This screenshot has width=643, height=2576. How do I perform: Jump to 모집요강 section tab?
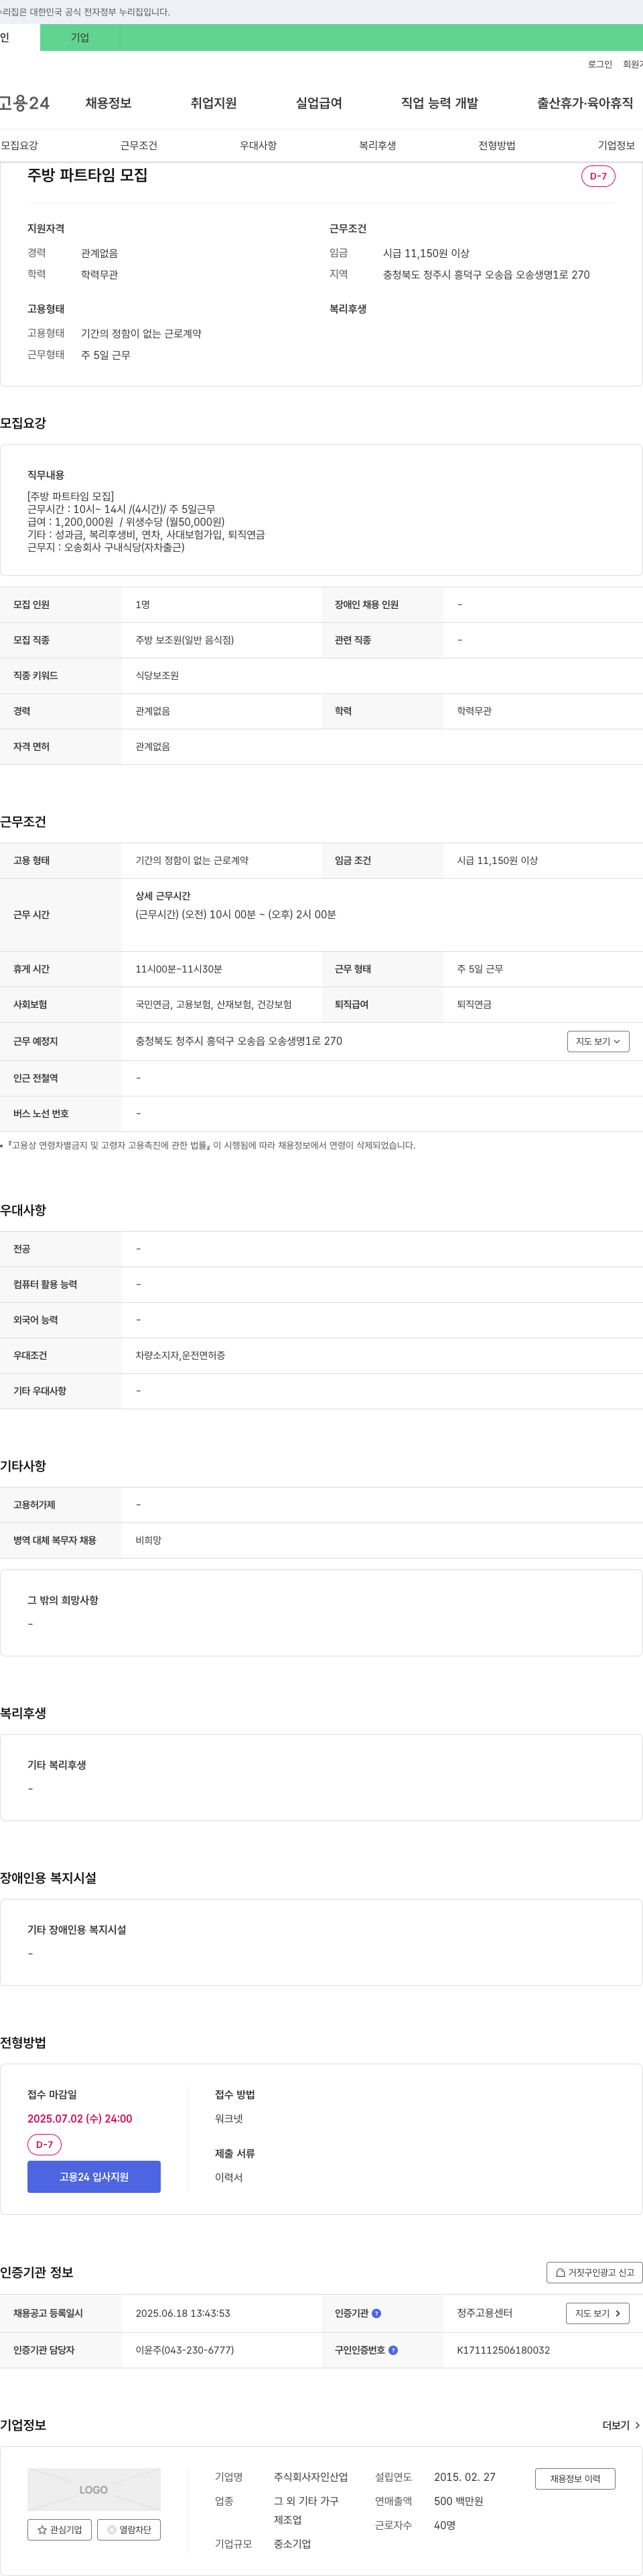point(19,146)
